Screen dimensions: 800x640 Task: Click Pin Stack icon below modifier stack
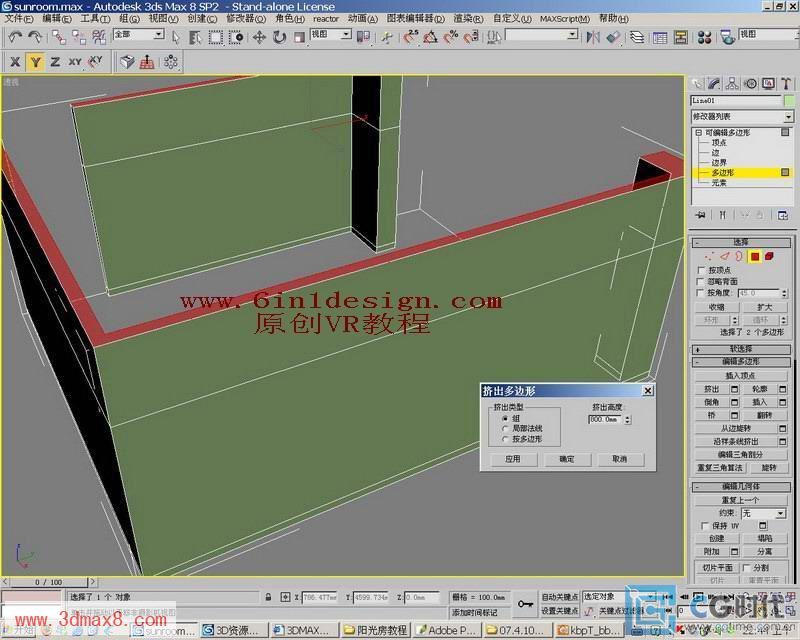coord(701,215)
